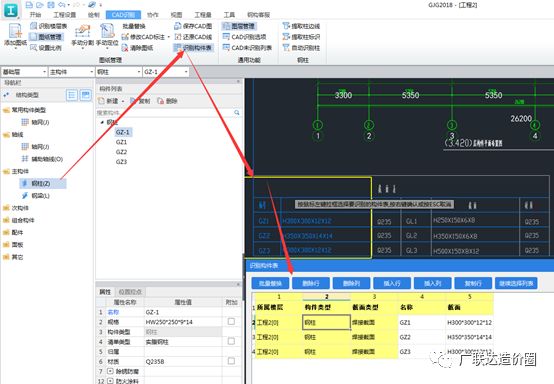554x384 pixels.
Task: Click the 批量替换 button in the dialog
Action: (x=270, y=283)
